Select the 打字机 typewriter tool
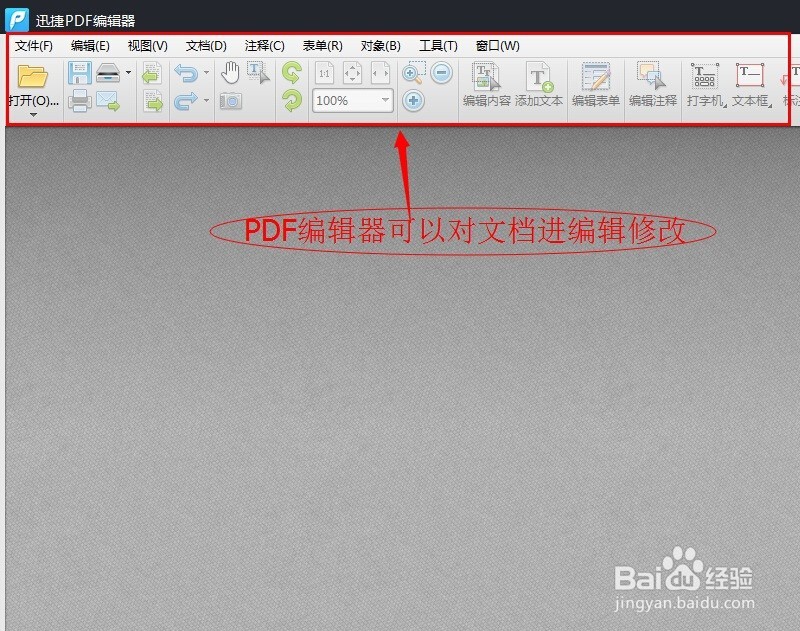 pos(705,85)
